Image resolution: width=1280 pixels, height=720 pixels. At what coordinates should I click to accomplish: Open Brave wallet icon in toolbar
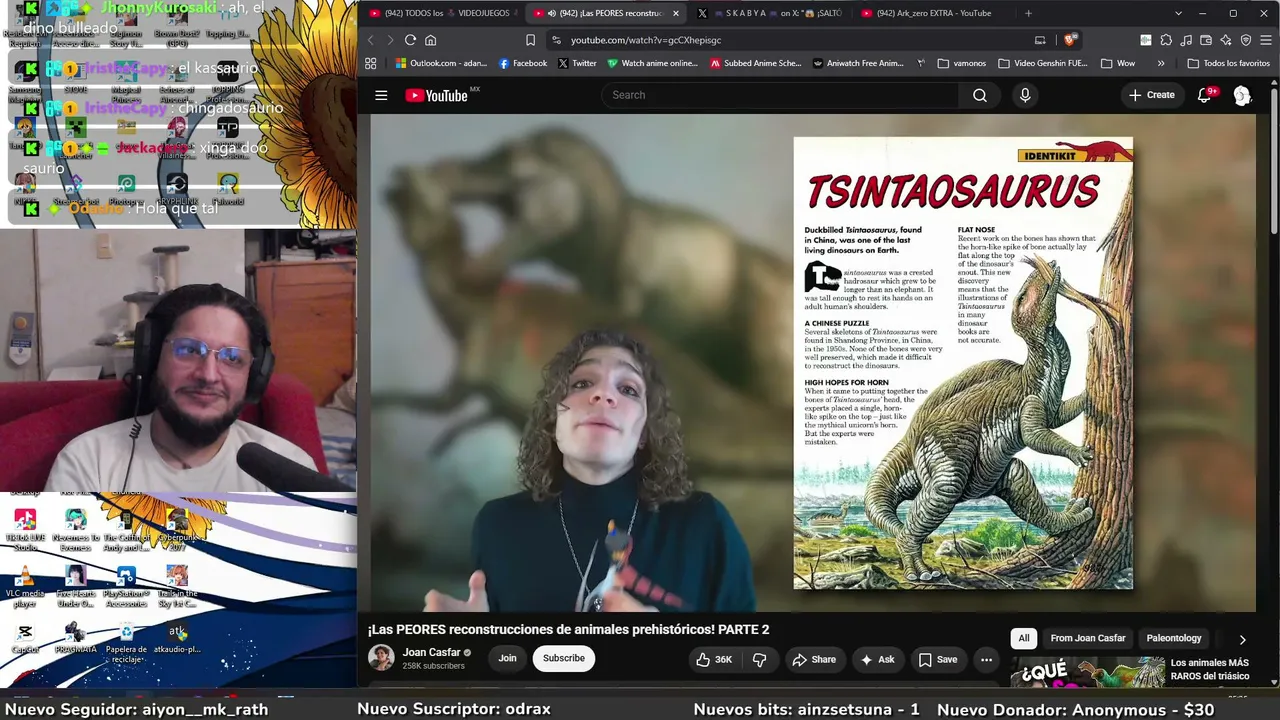[x=1206, y=40]
